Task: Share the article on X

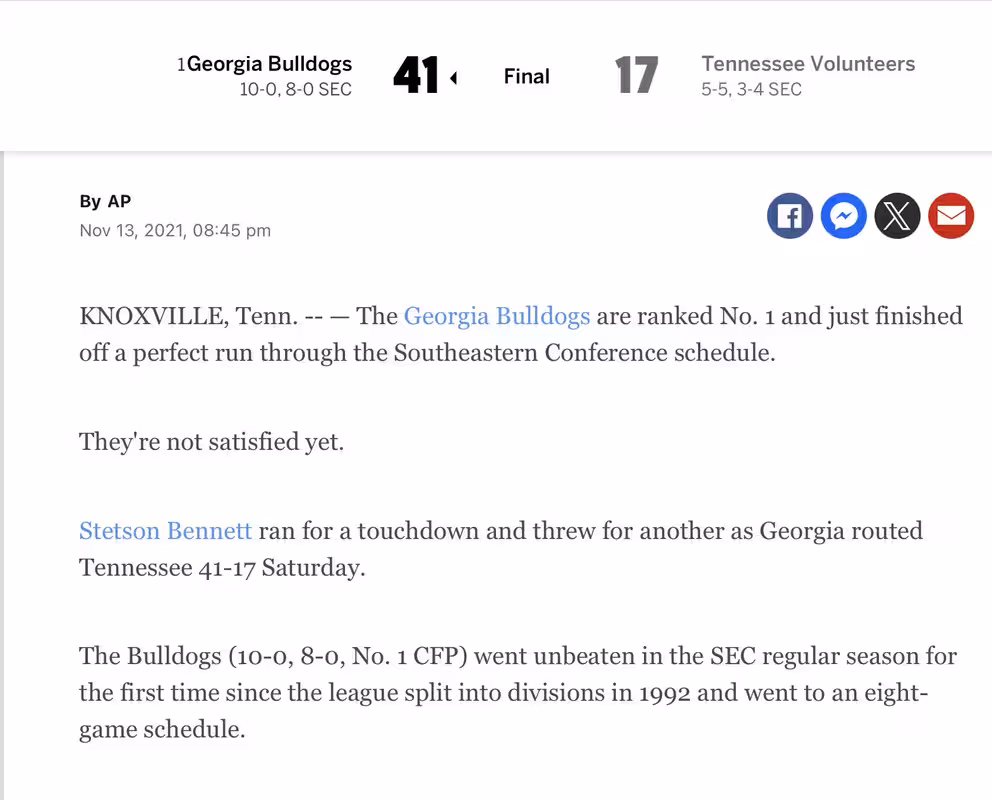Action: pyautogui.click(x=897, y=216)
